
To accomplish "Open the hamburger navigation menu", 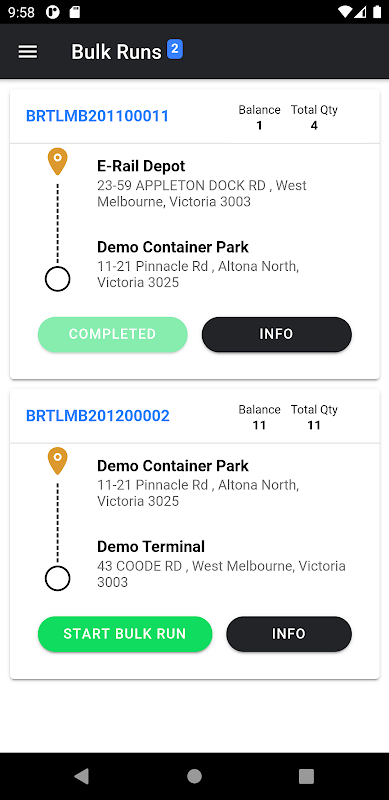I will tap(28, 52).
